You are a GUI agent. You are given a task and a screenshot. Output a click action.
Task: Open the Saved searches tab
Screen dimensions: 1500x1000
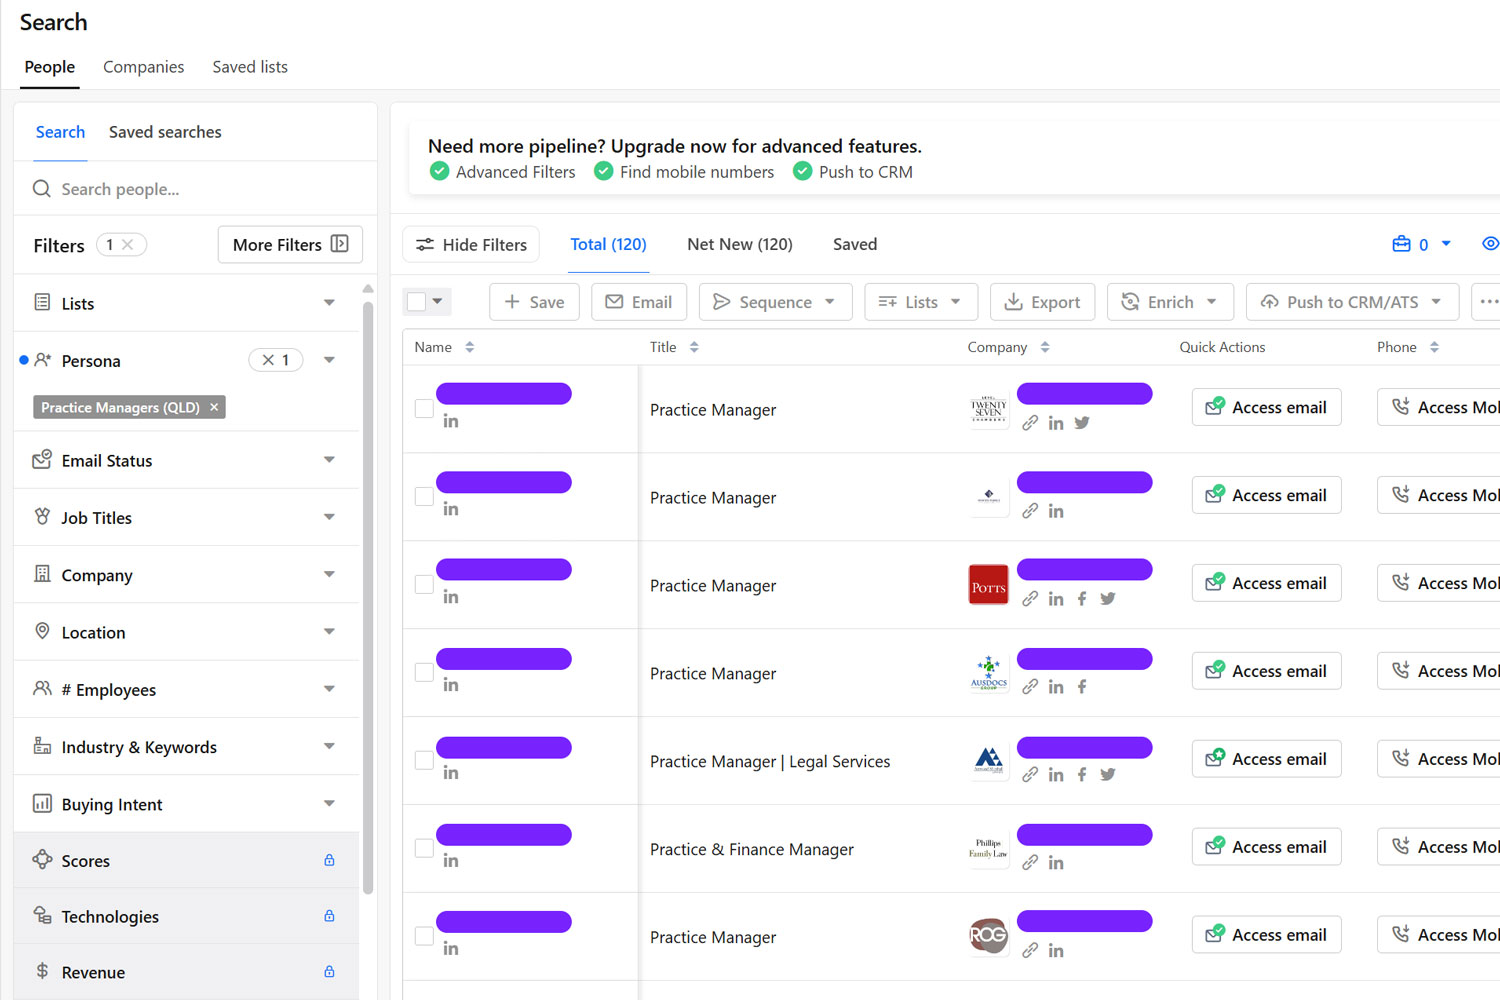tap(164, 131)
